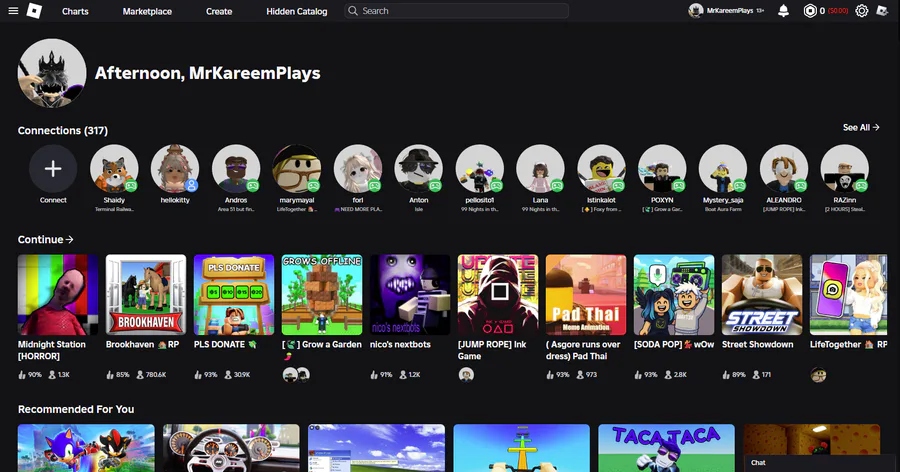This screenshot has height=472, width=900.
Task: Open PLS DONATE game thumbnail
Action: (234, 295)
